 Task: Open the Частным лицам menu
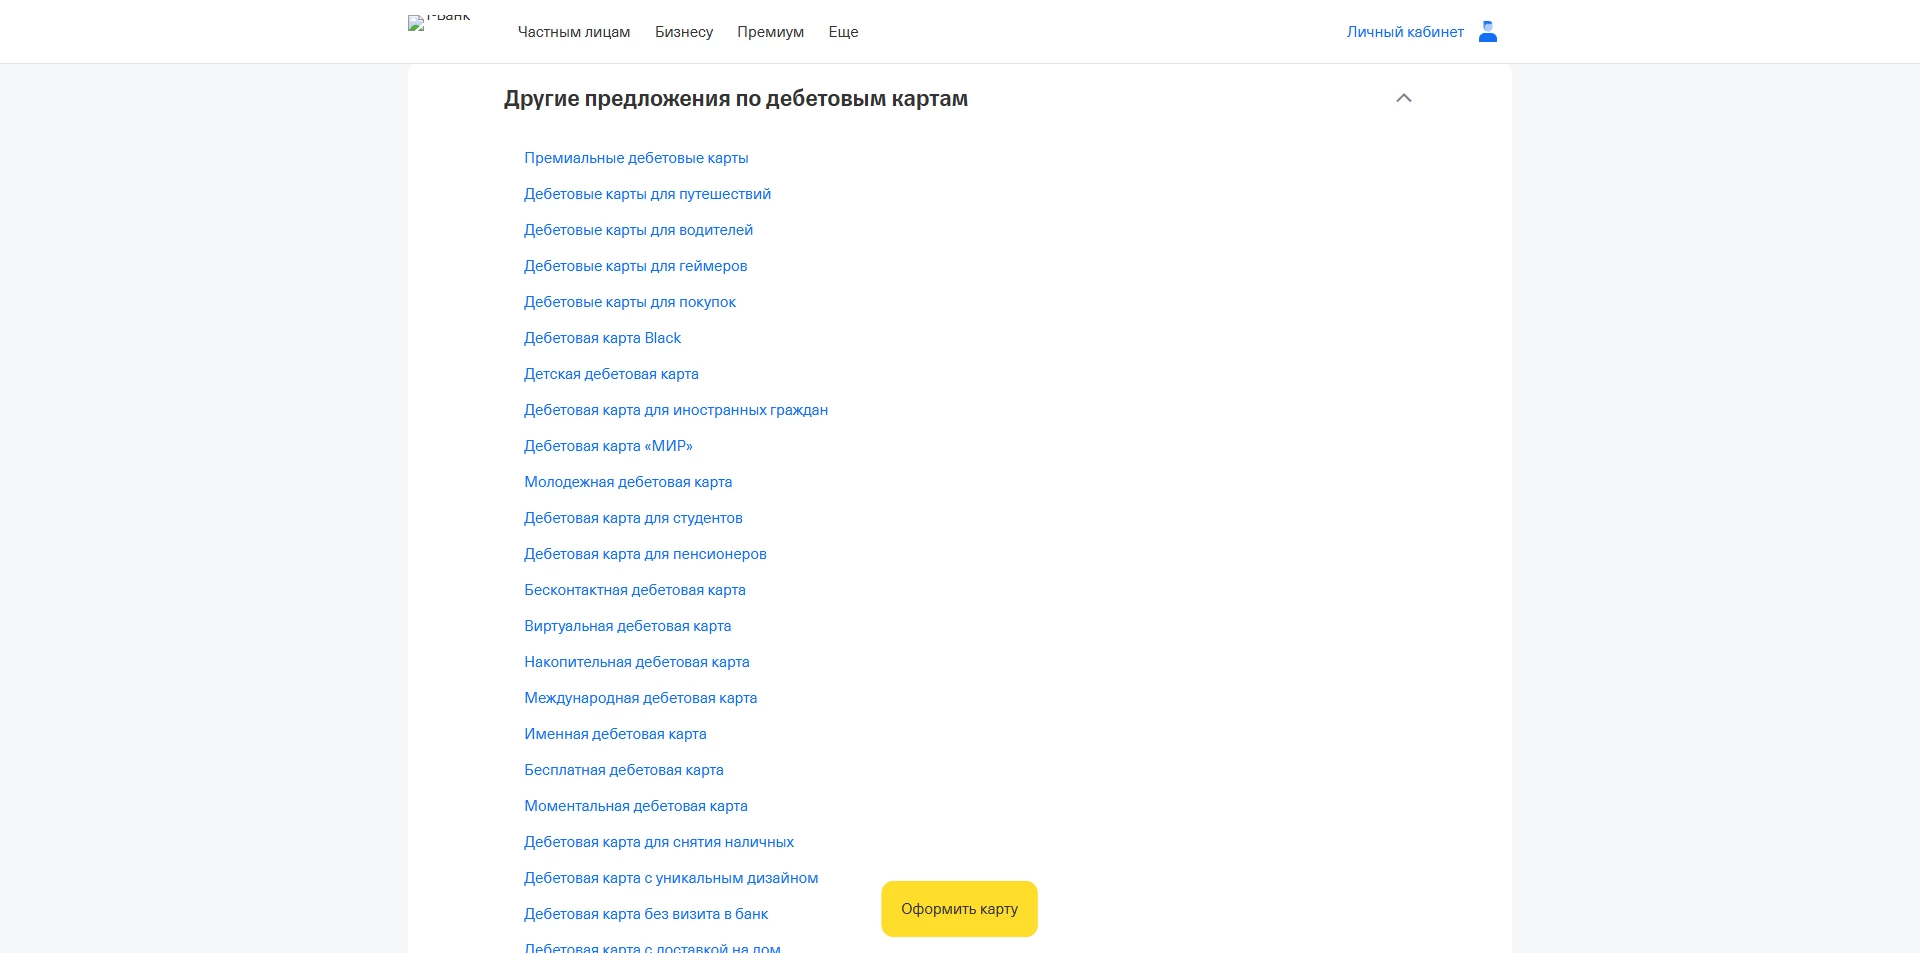pos(573,32)
